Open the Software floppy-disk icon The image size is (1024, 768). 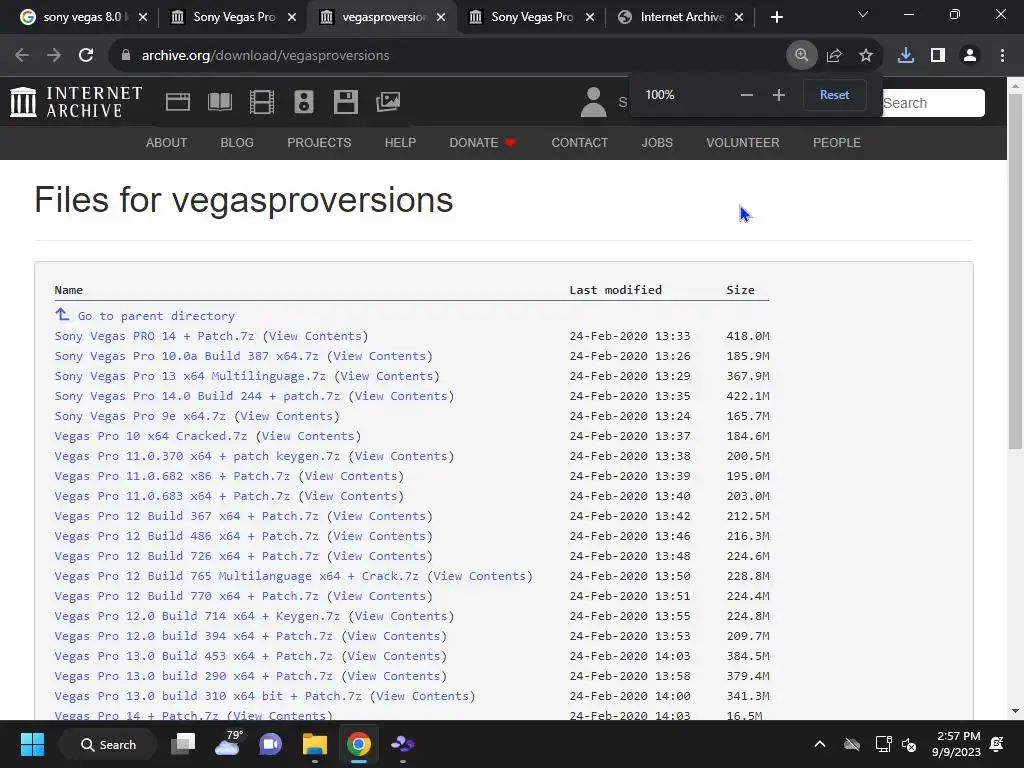click(345, 102)
